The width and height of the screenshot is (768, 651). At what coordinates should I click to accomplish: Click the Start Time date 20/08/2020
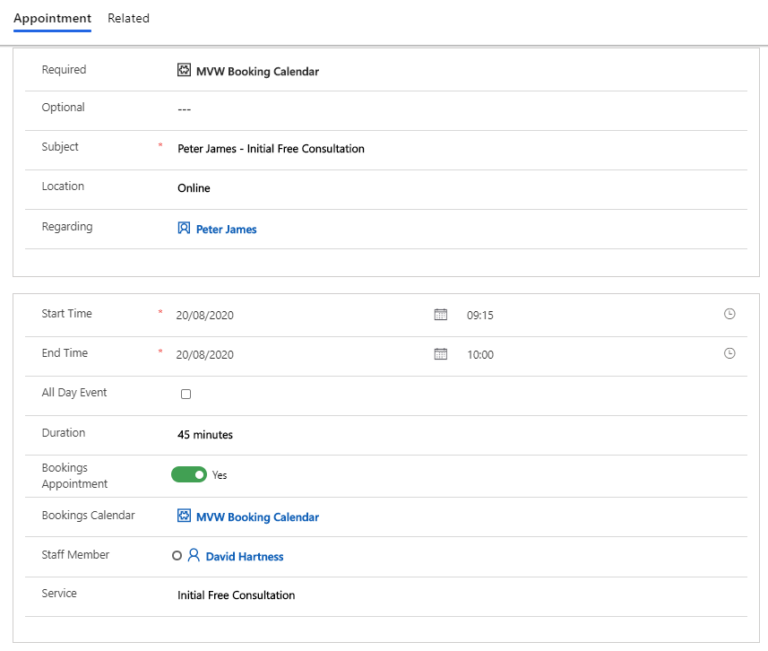point(205,315)
